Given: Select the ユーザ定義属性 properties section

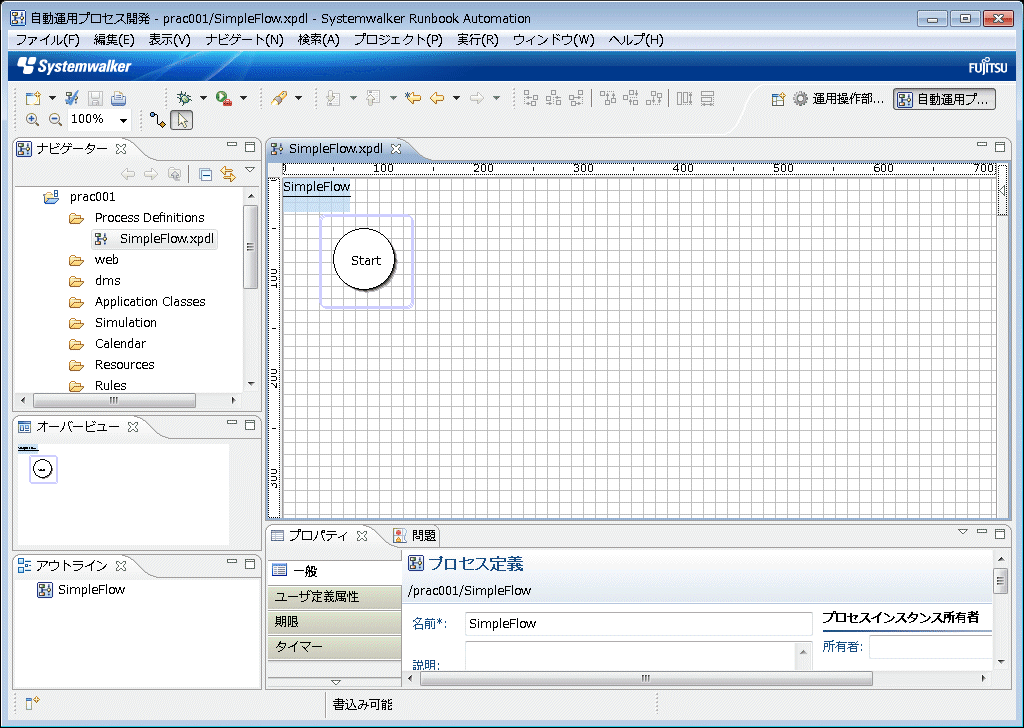Looking at the screenshot, I should tap(334, 597).
